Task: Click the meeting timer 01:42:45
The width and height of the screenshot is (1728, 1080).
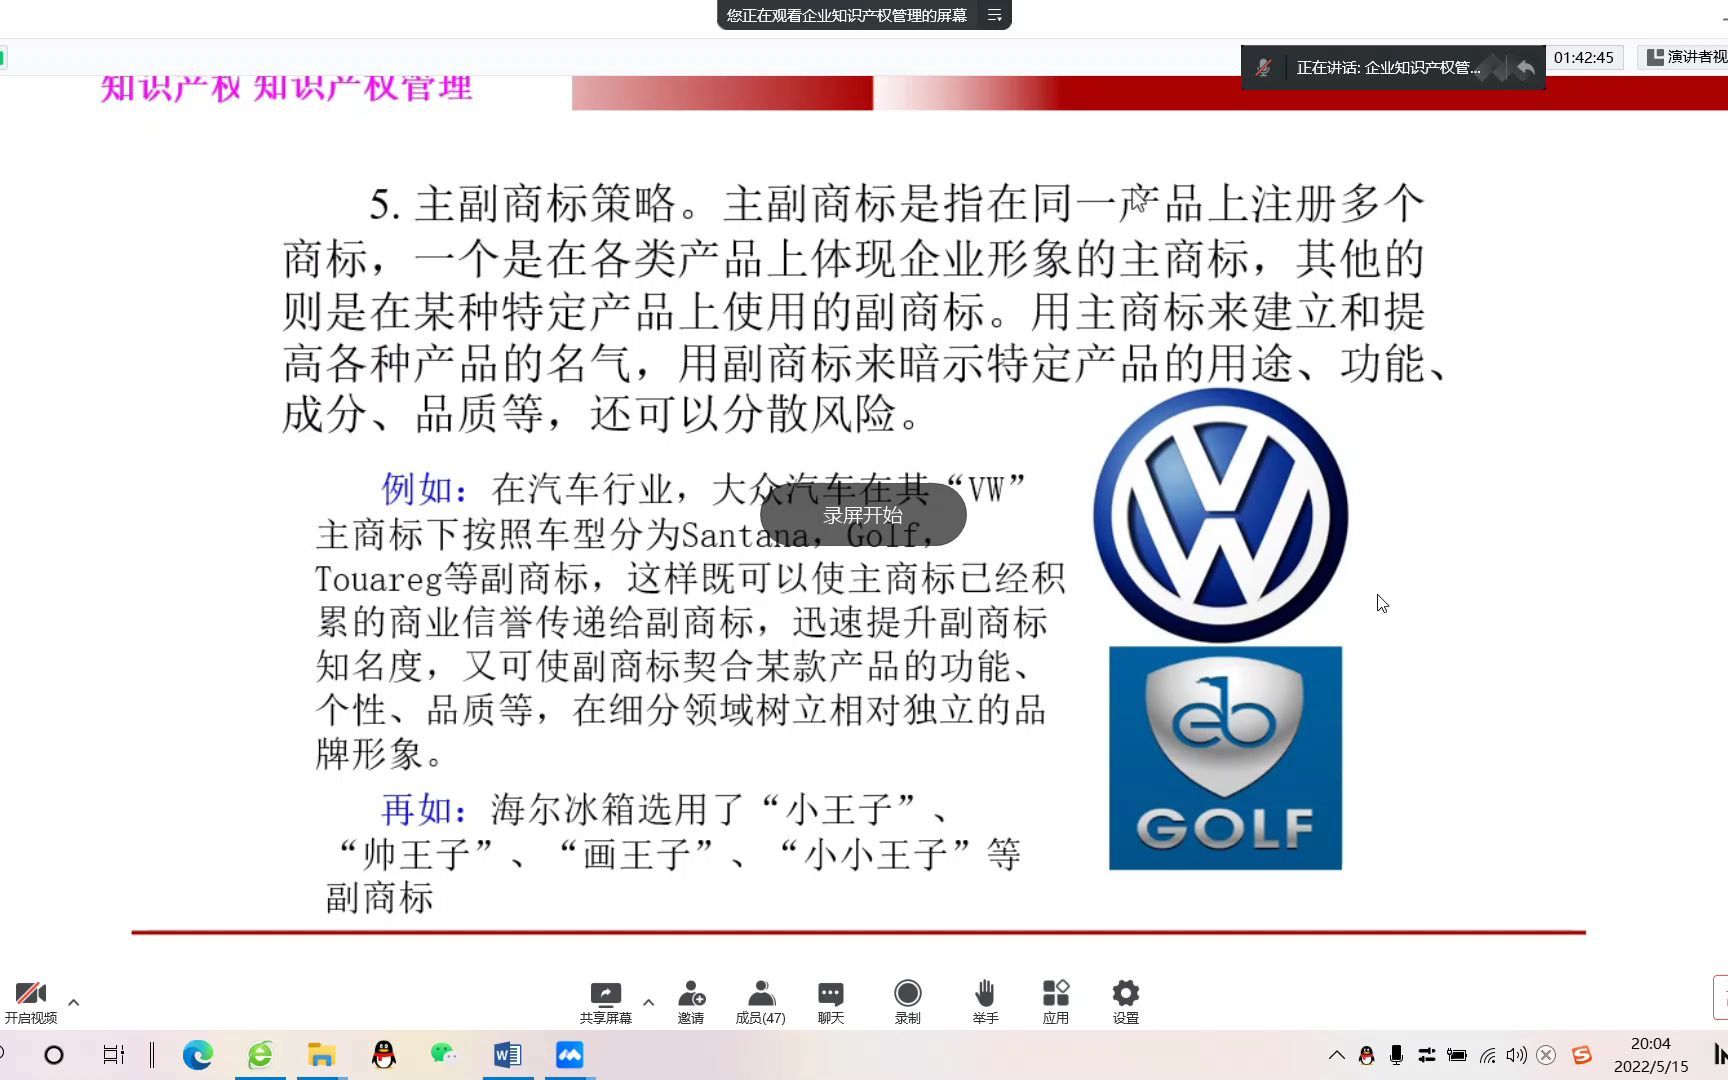Action: pos(1584,58)
